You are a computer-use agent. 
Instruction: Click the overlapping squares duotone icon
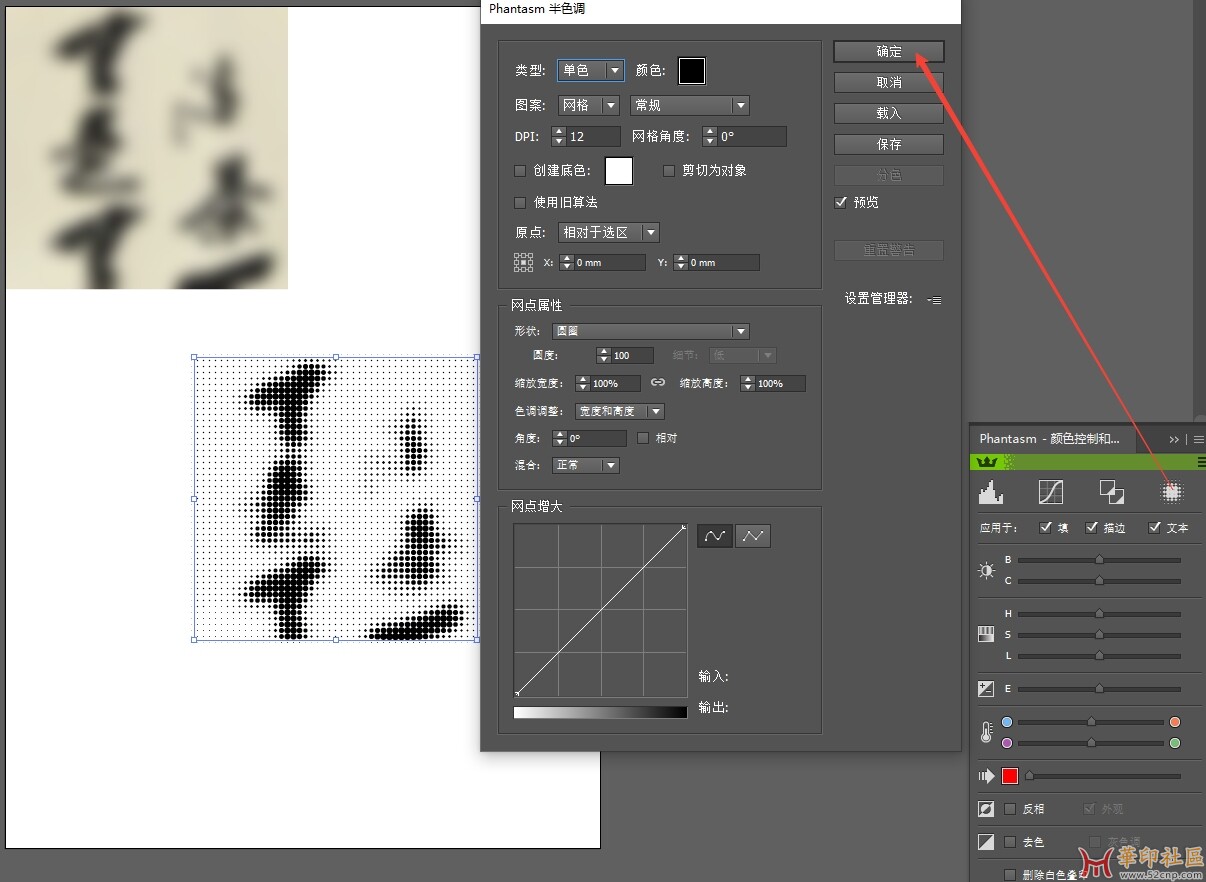(x=1111, y=491)
